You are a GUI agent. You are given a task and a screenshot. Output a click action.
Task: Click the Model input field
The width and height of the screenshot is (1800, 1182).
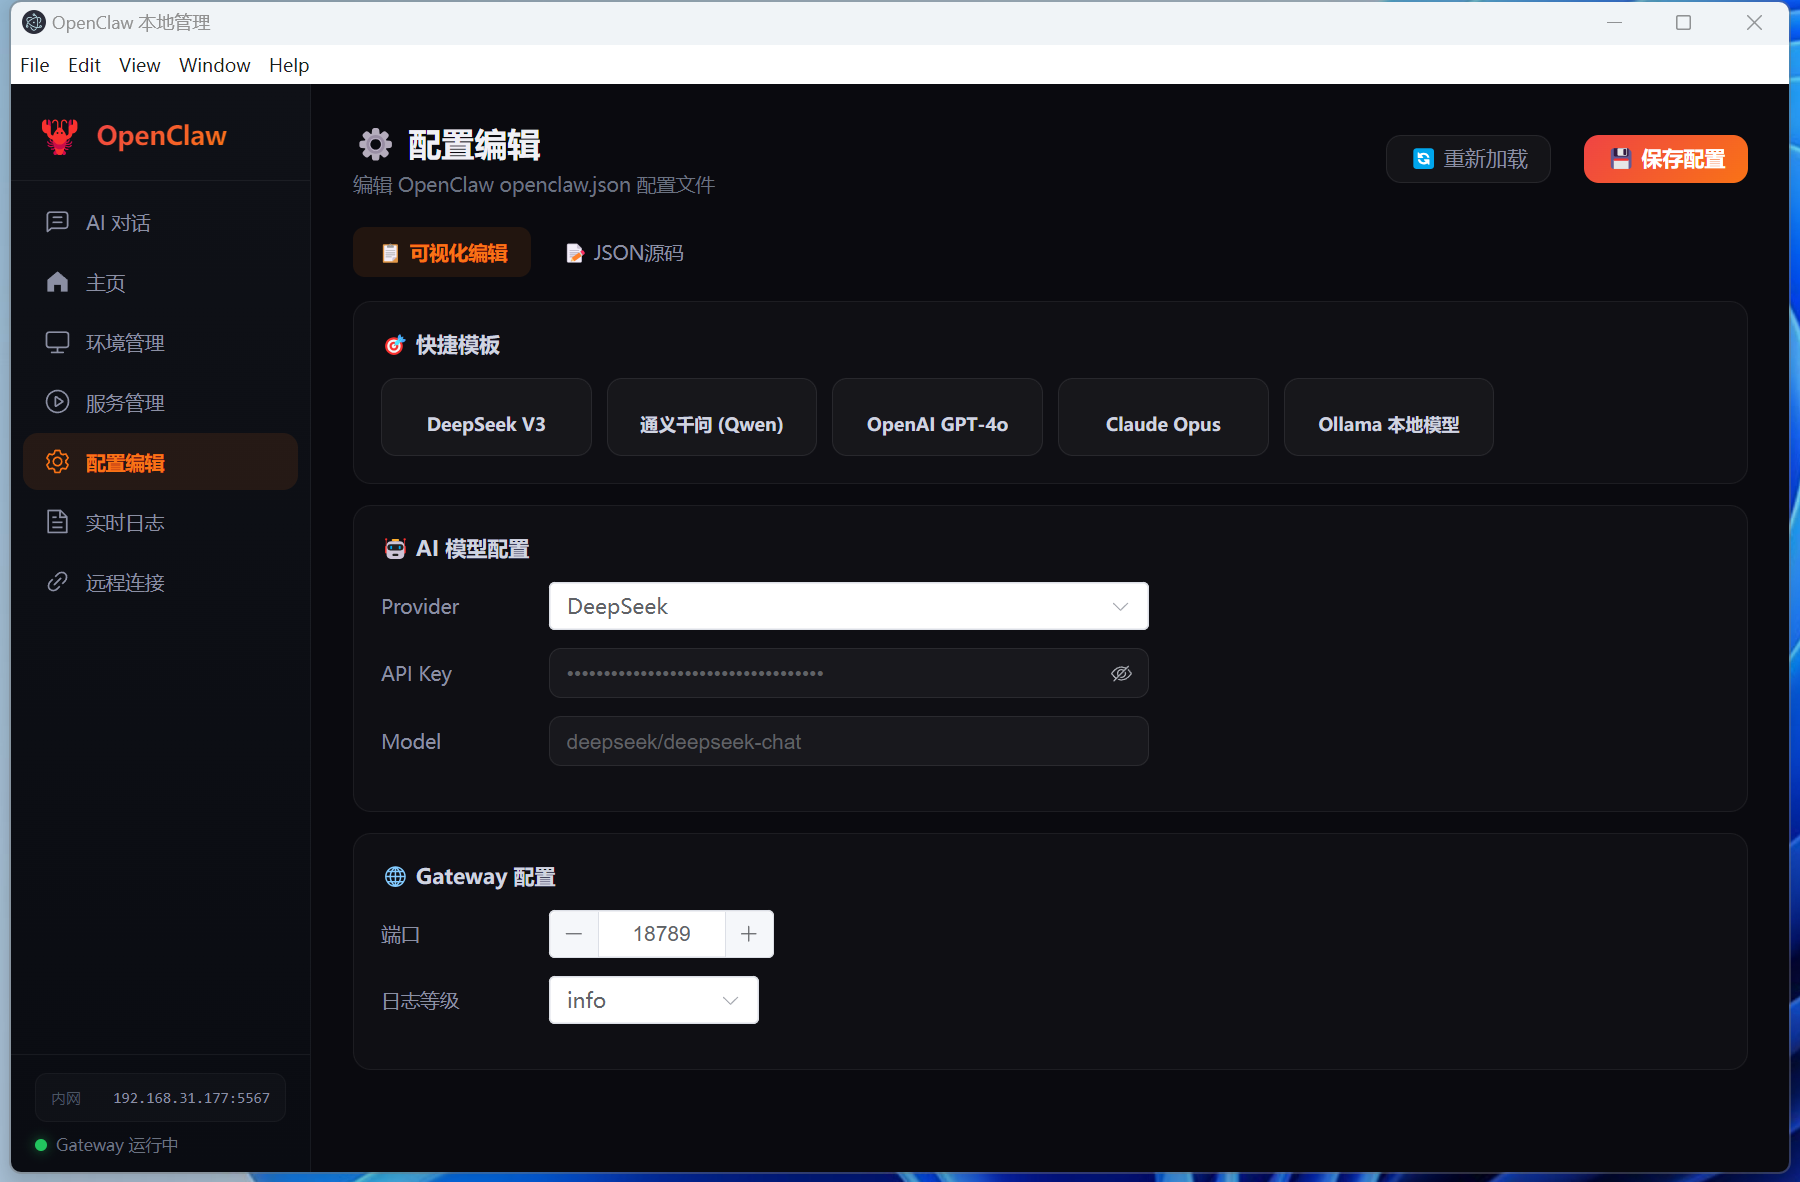pos(848,742)
